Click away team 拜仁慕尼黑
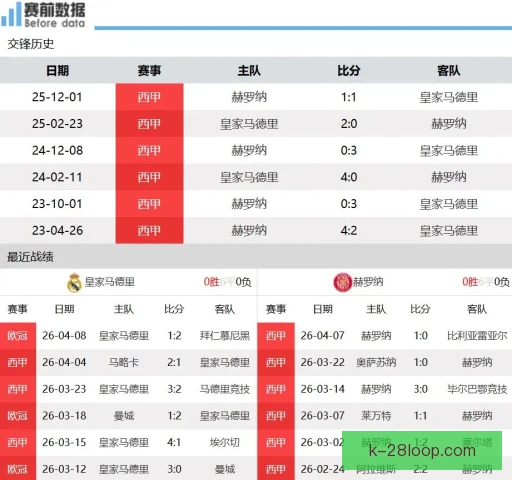 (x=225, y=335)
